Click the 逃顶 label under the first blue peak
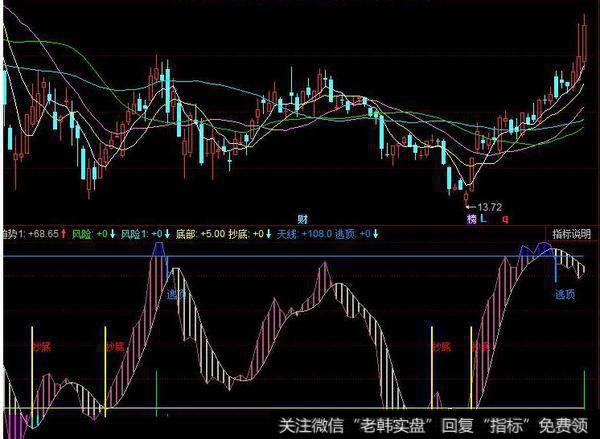Viewport: 600px width, 439px height. point(176,294)
